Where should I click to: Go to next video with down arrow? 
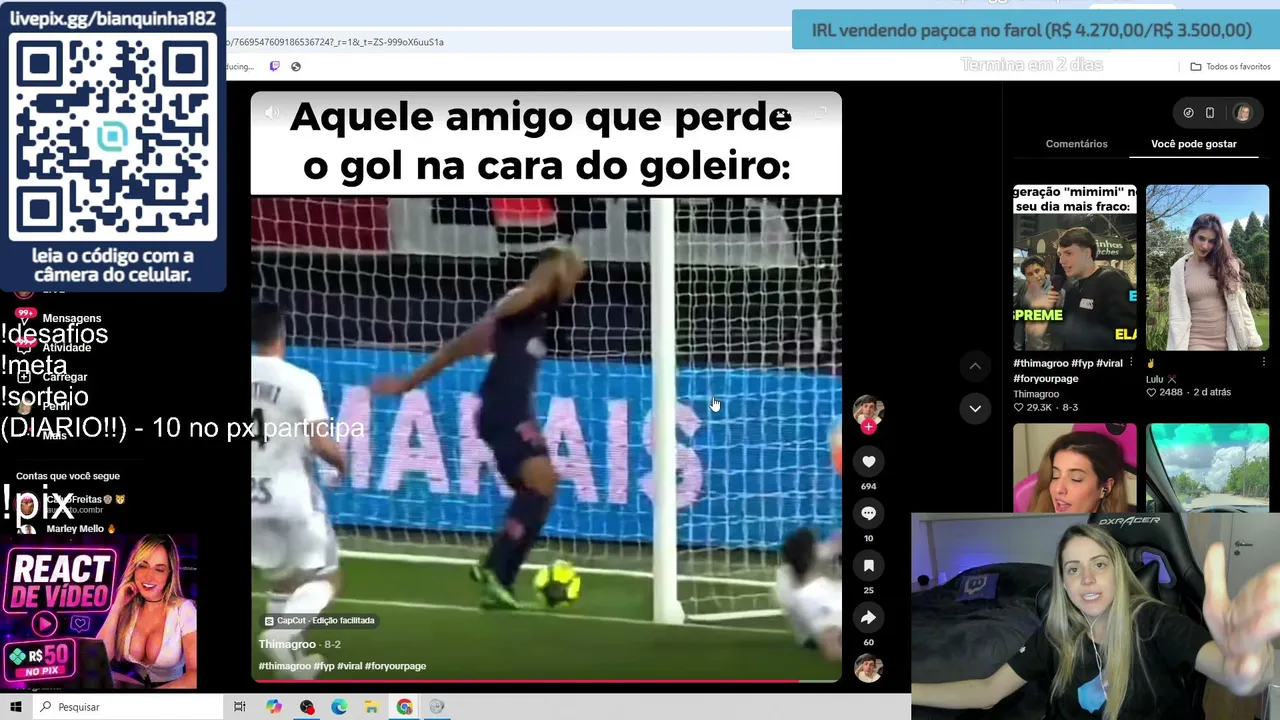click(975, 408)
